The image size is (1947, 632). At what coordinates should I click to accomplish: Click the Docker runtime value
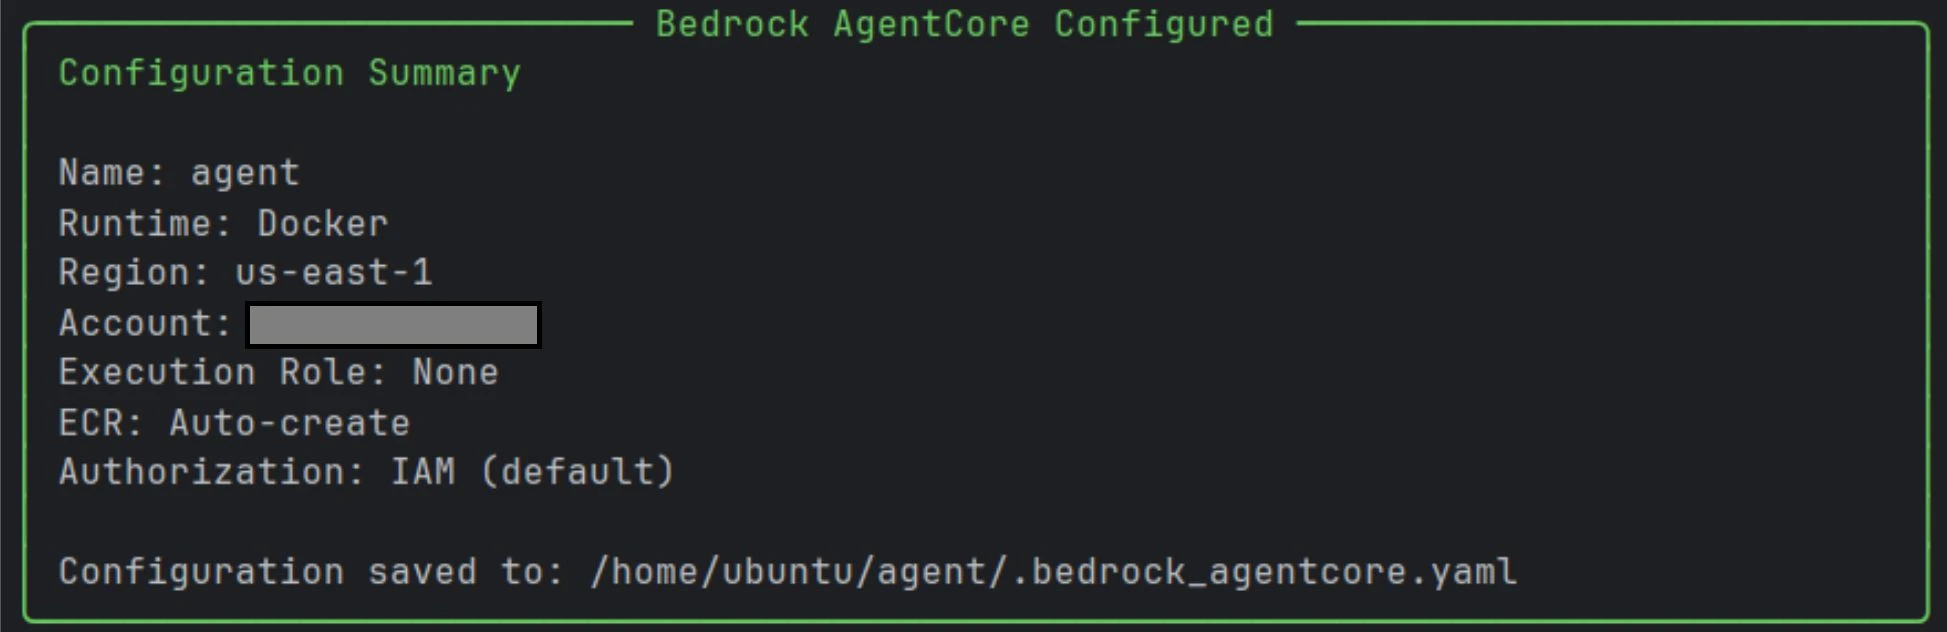[x=323, y=223]
